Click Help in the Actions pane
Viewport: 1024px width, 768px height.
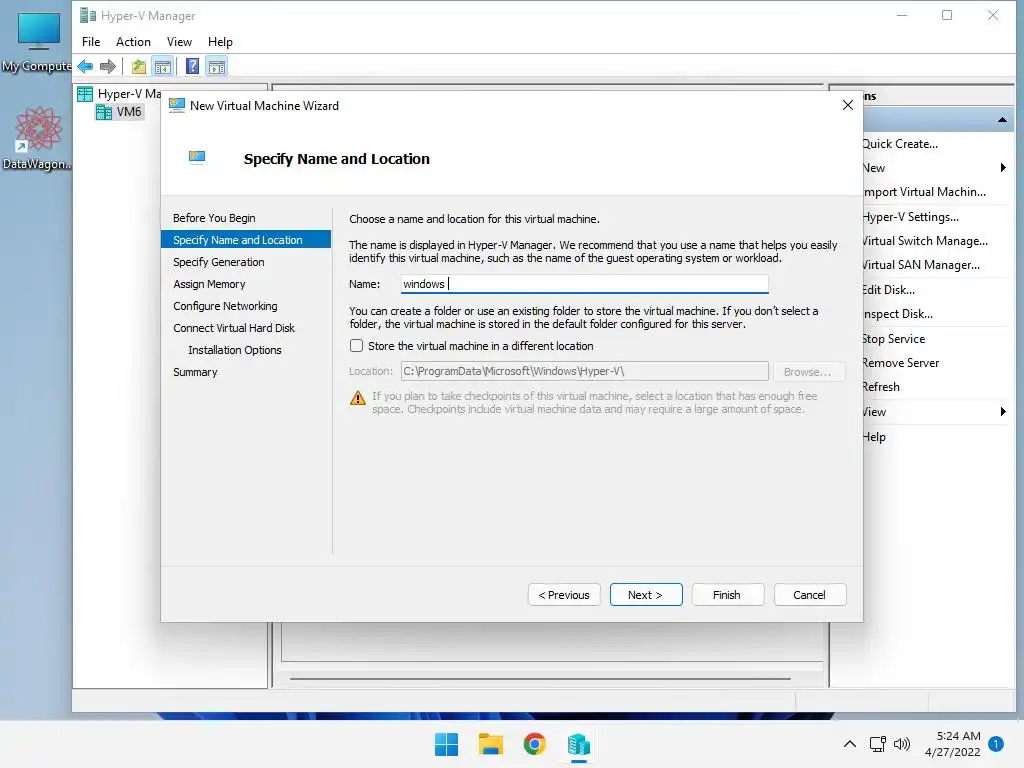coord(874,437)
